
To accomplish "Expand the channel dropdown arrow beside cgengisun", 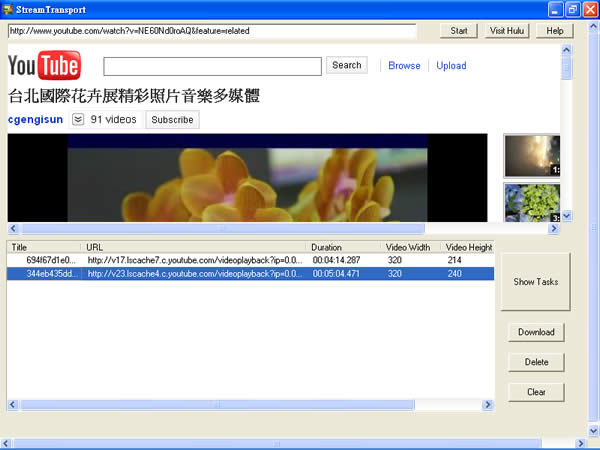I will [78, 120].
